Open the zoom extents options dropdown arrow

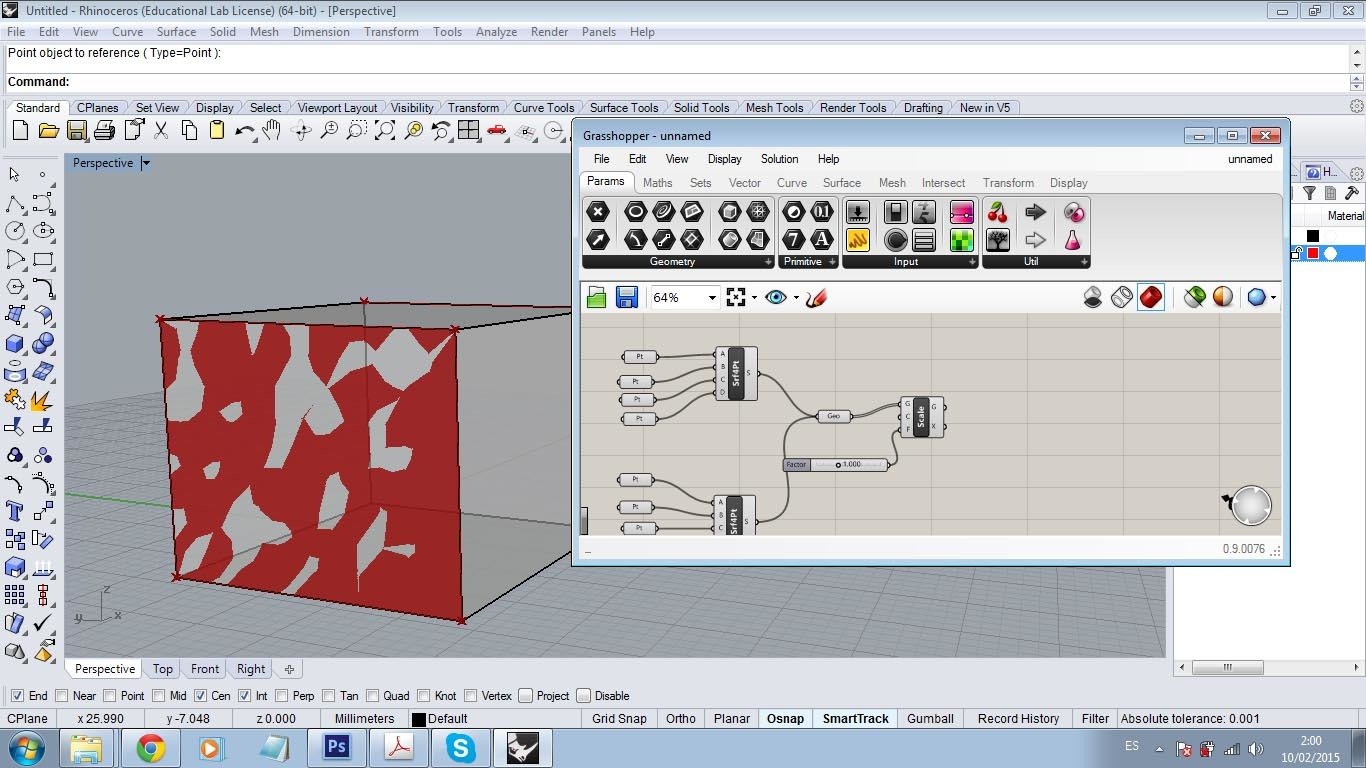[x=754, y=297]
